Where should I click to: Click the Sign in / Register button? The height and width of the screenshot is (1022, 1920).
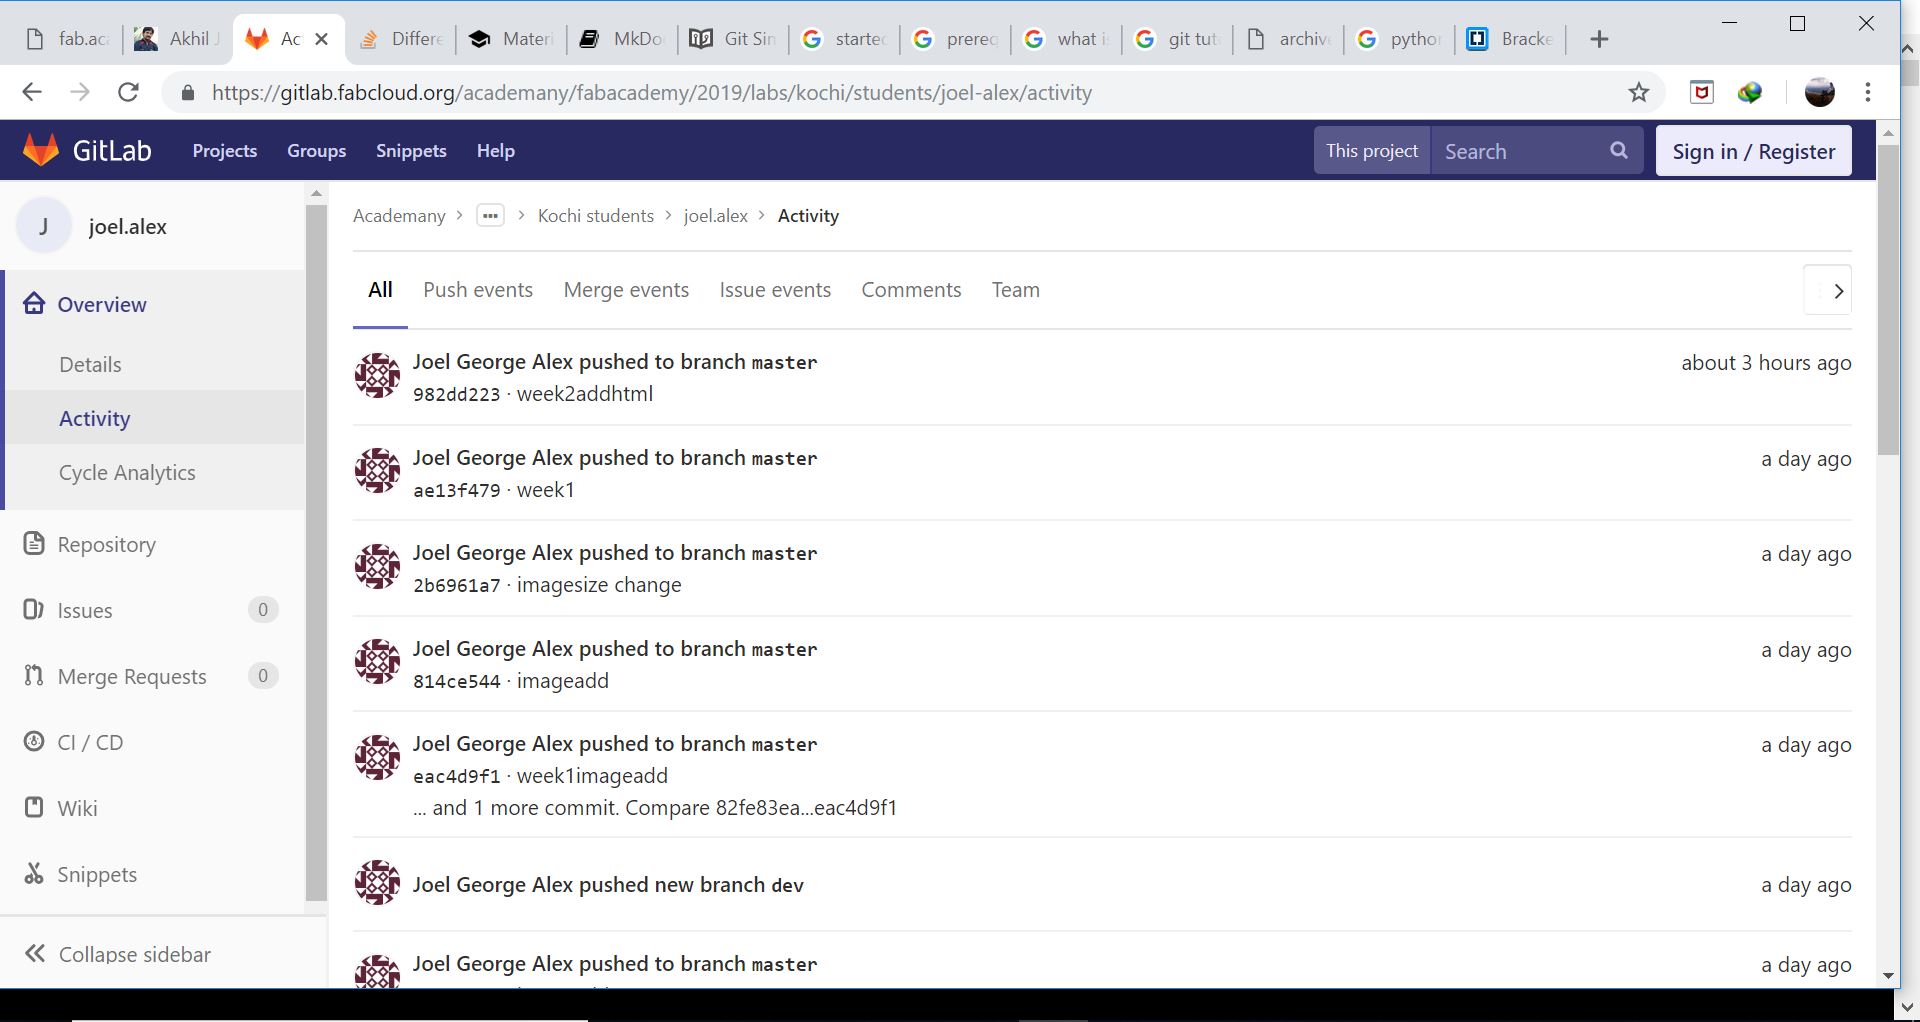(1754, 151)
